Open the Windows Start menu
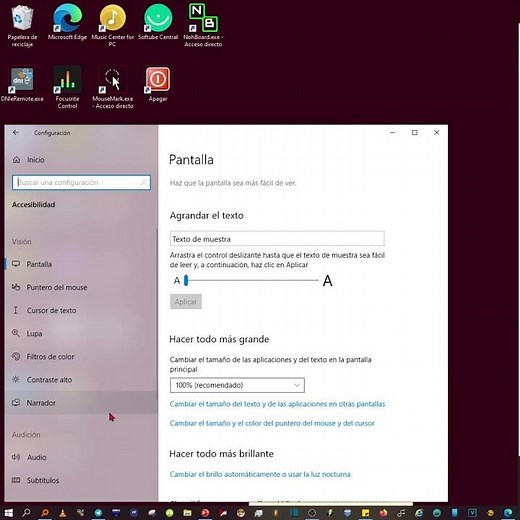This screenshot has width=520, height=520. tap(9, 513)
